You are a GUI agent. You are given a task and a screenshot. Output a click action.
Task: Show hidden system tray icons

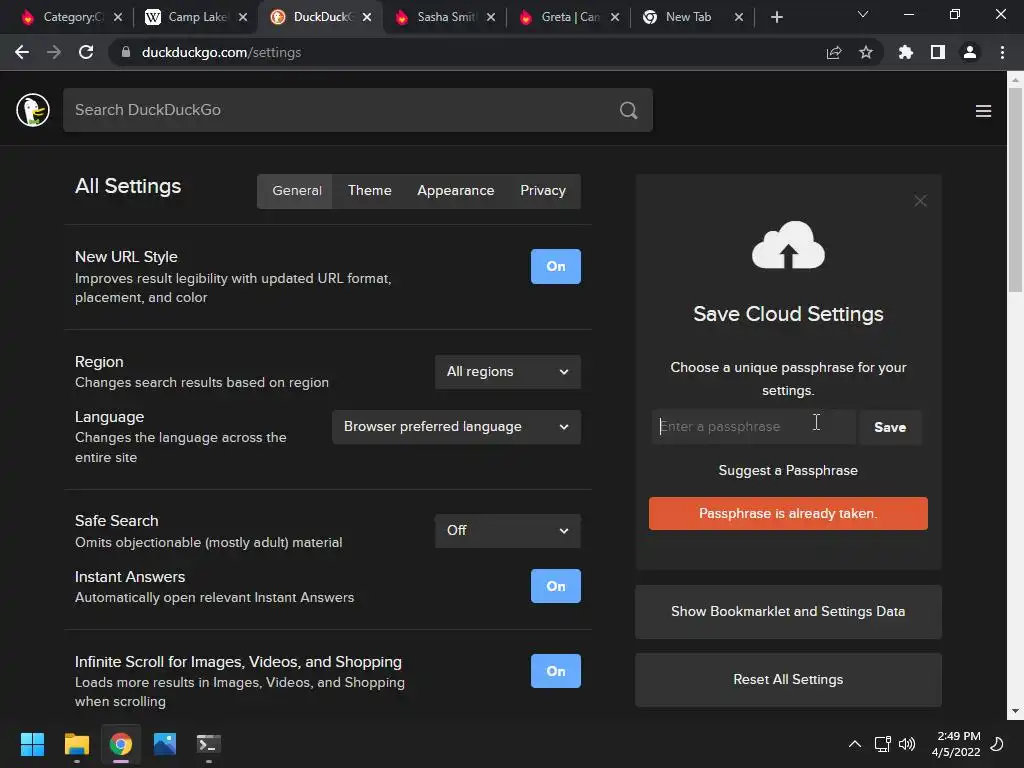pos(854,744)
